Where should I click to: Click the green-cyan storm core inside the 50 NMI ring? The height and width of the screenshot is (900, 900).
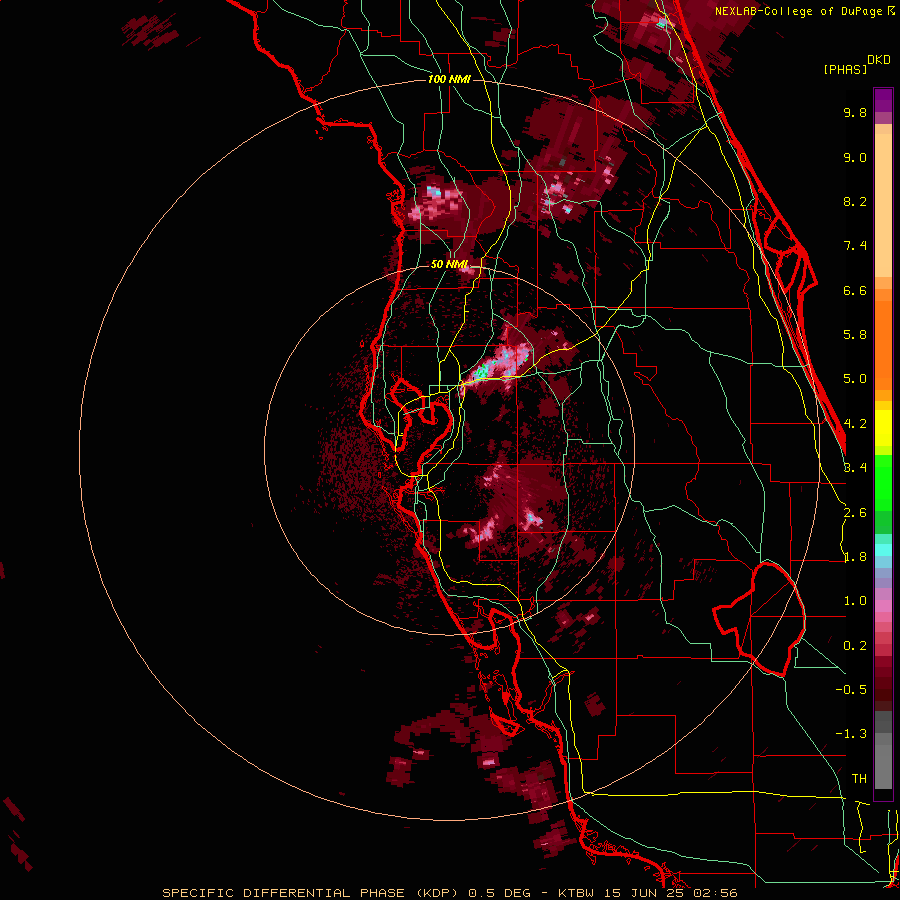pyautogui.click(x=482, y=371)
